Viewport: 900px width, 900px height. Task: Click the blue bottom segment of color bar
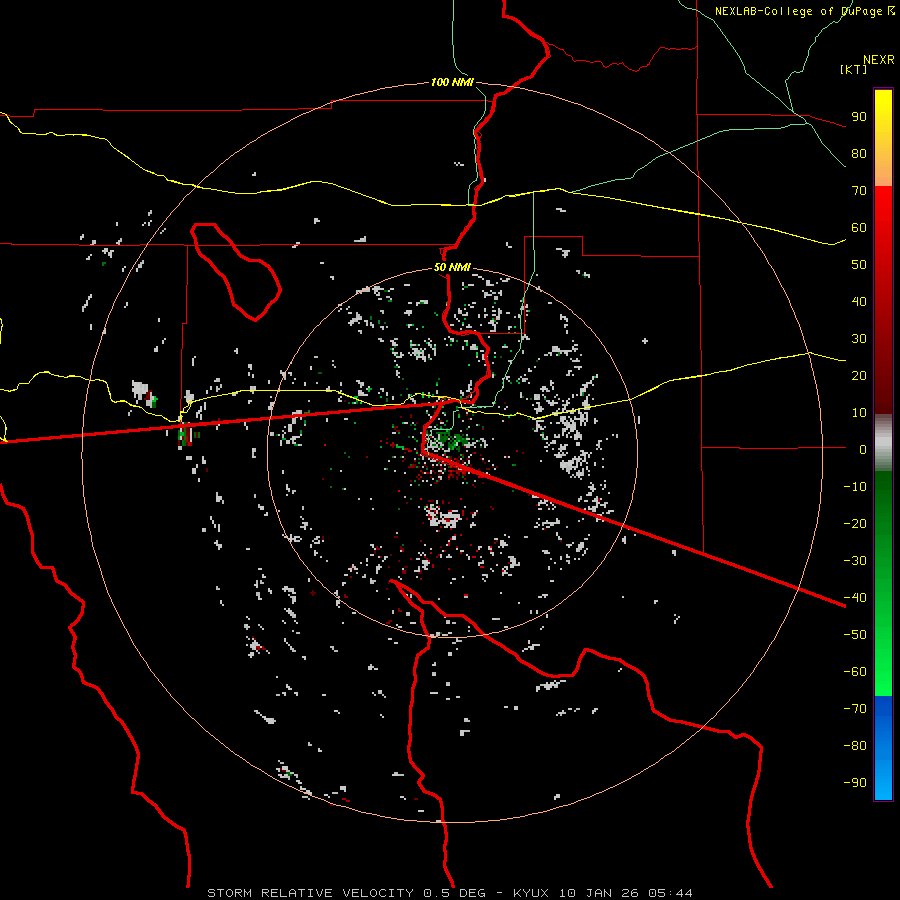click(883, 748)
